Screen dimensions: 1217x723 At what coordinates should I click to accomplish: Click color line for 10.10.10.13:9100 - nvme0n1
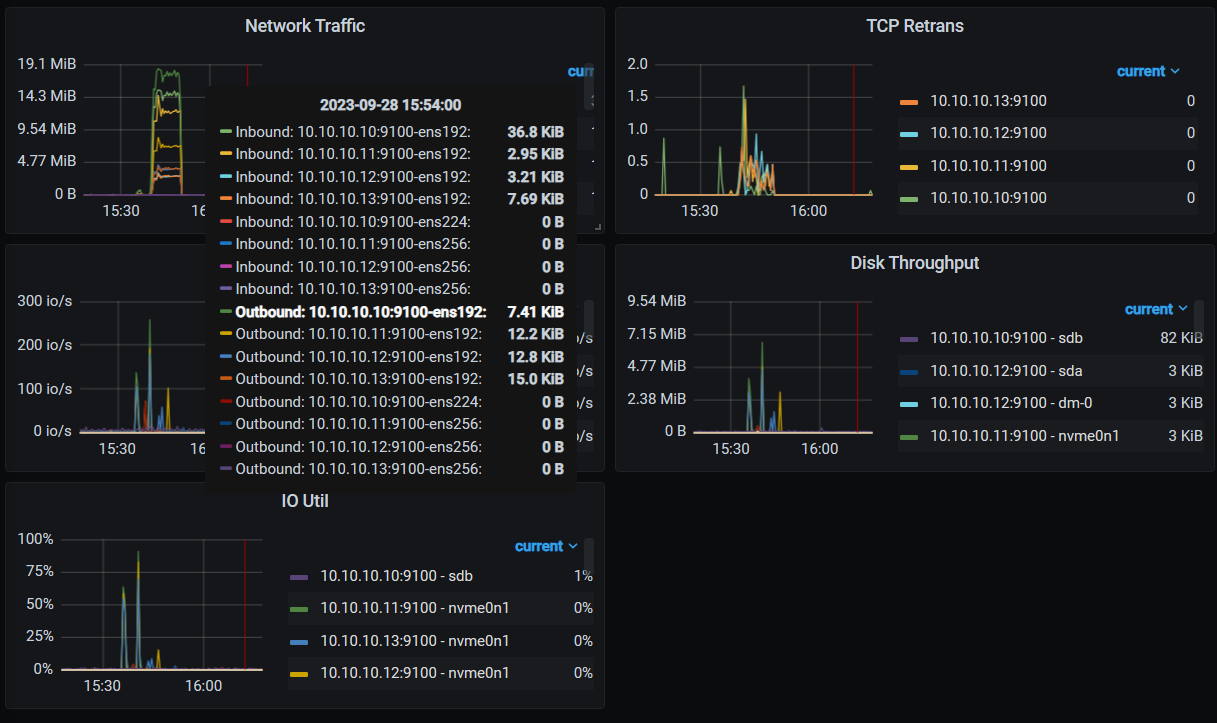click(x=299, y=641)
